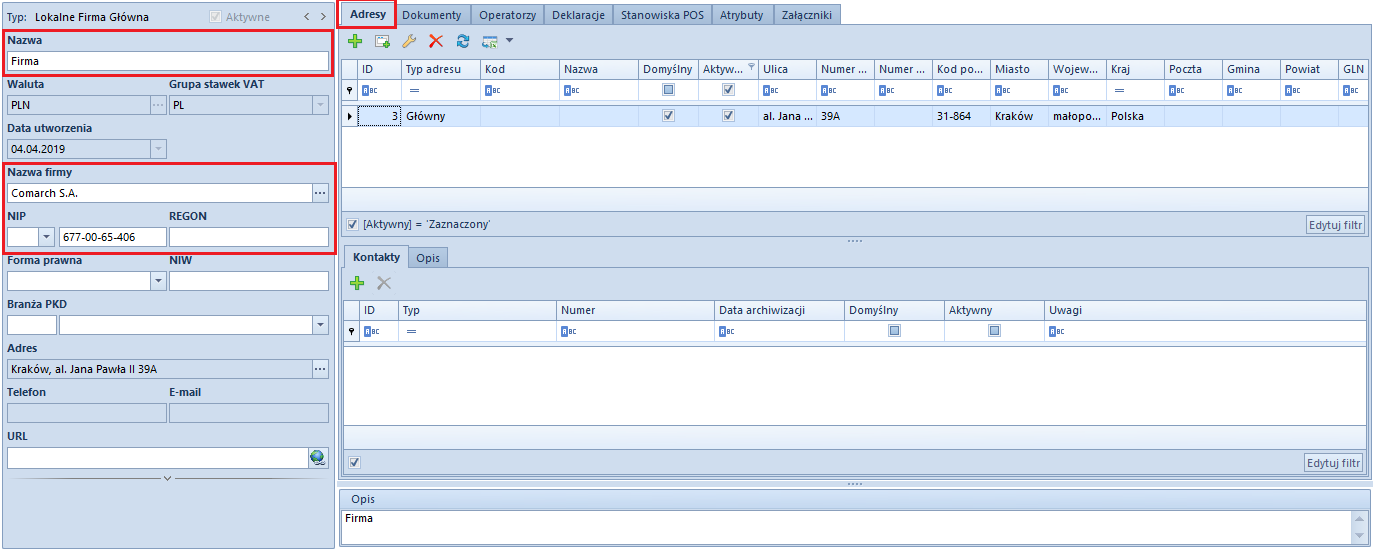
Task: Click filter funnel icon on Aktywny column
Action: click(x=751, y=66)
